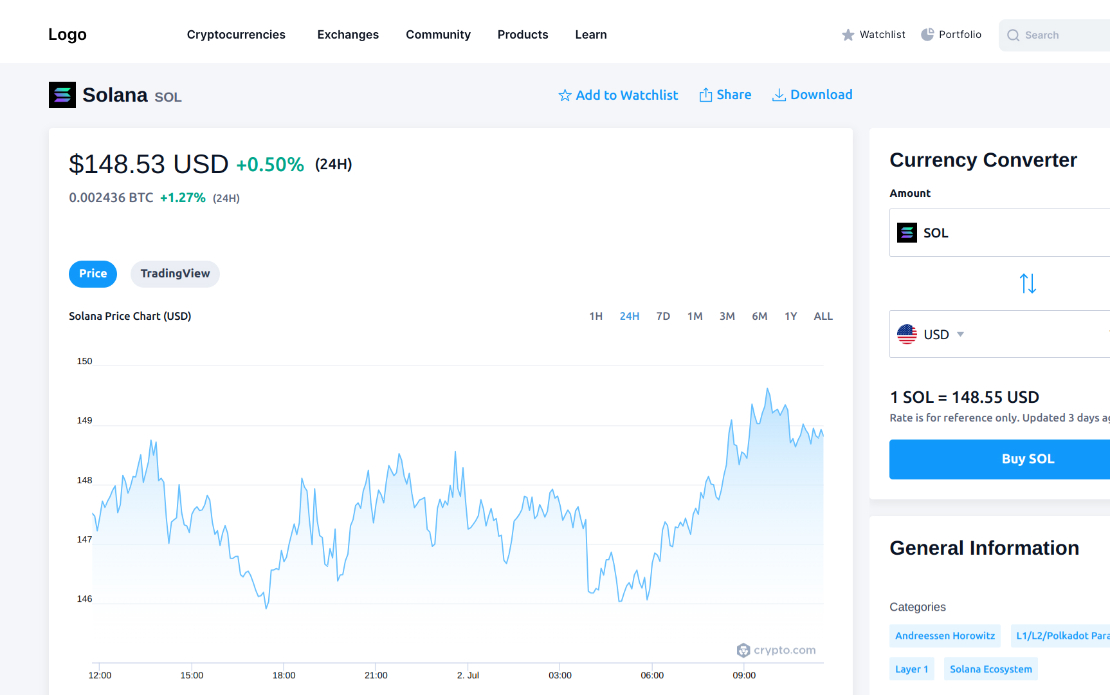Viewport: 1110px width, 695px height.
Task: Click the Solana logo icon beside title
Action: click(x=62, y=95)
